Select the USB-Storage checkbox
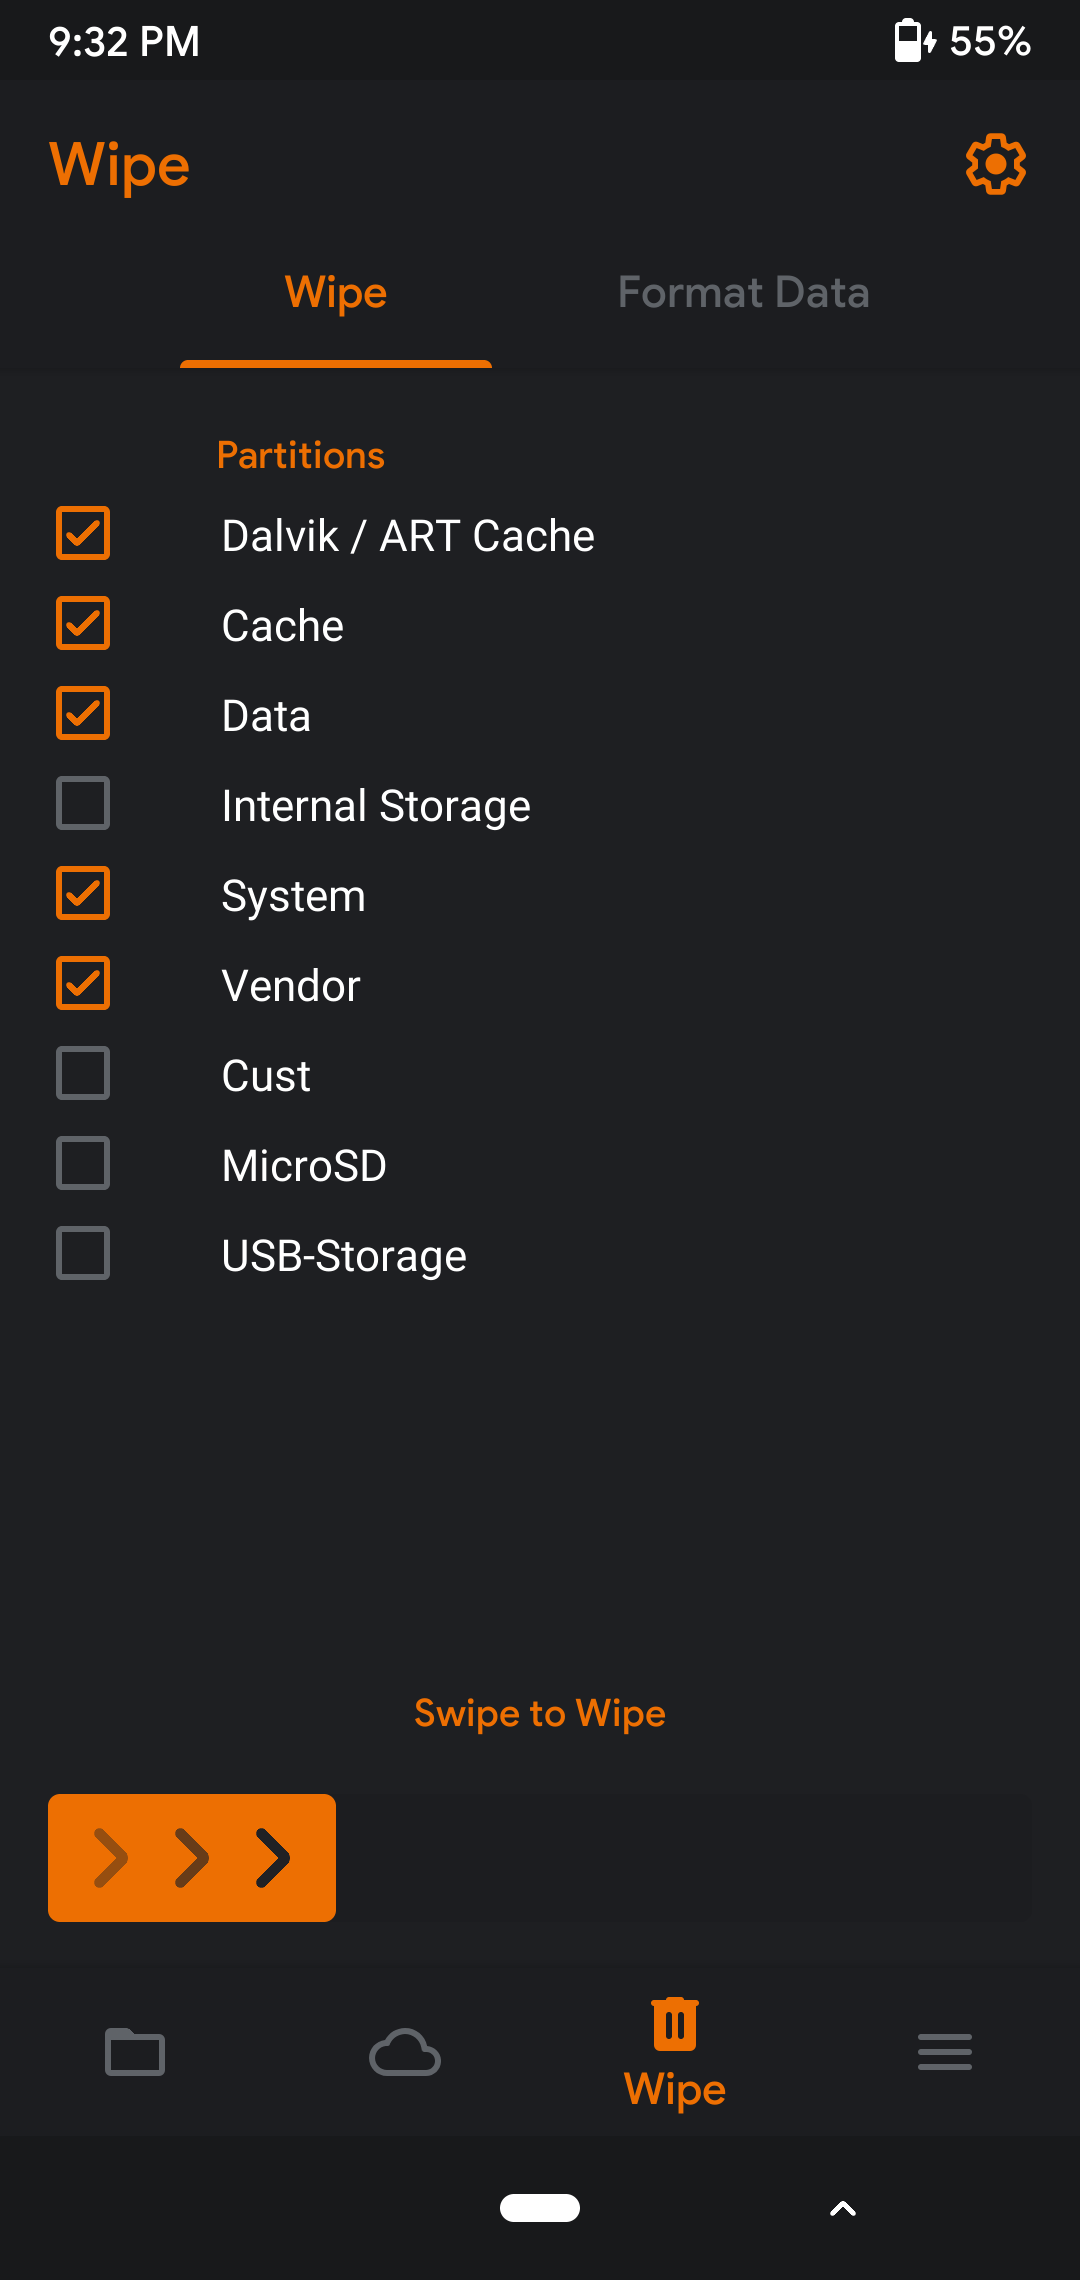Screen dimensions: 1080x2280 click(x=83, y=1253)
